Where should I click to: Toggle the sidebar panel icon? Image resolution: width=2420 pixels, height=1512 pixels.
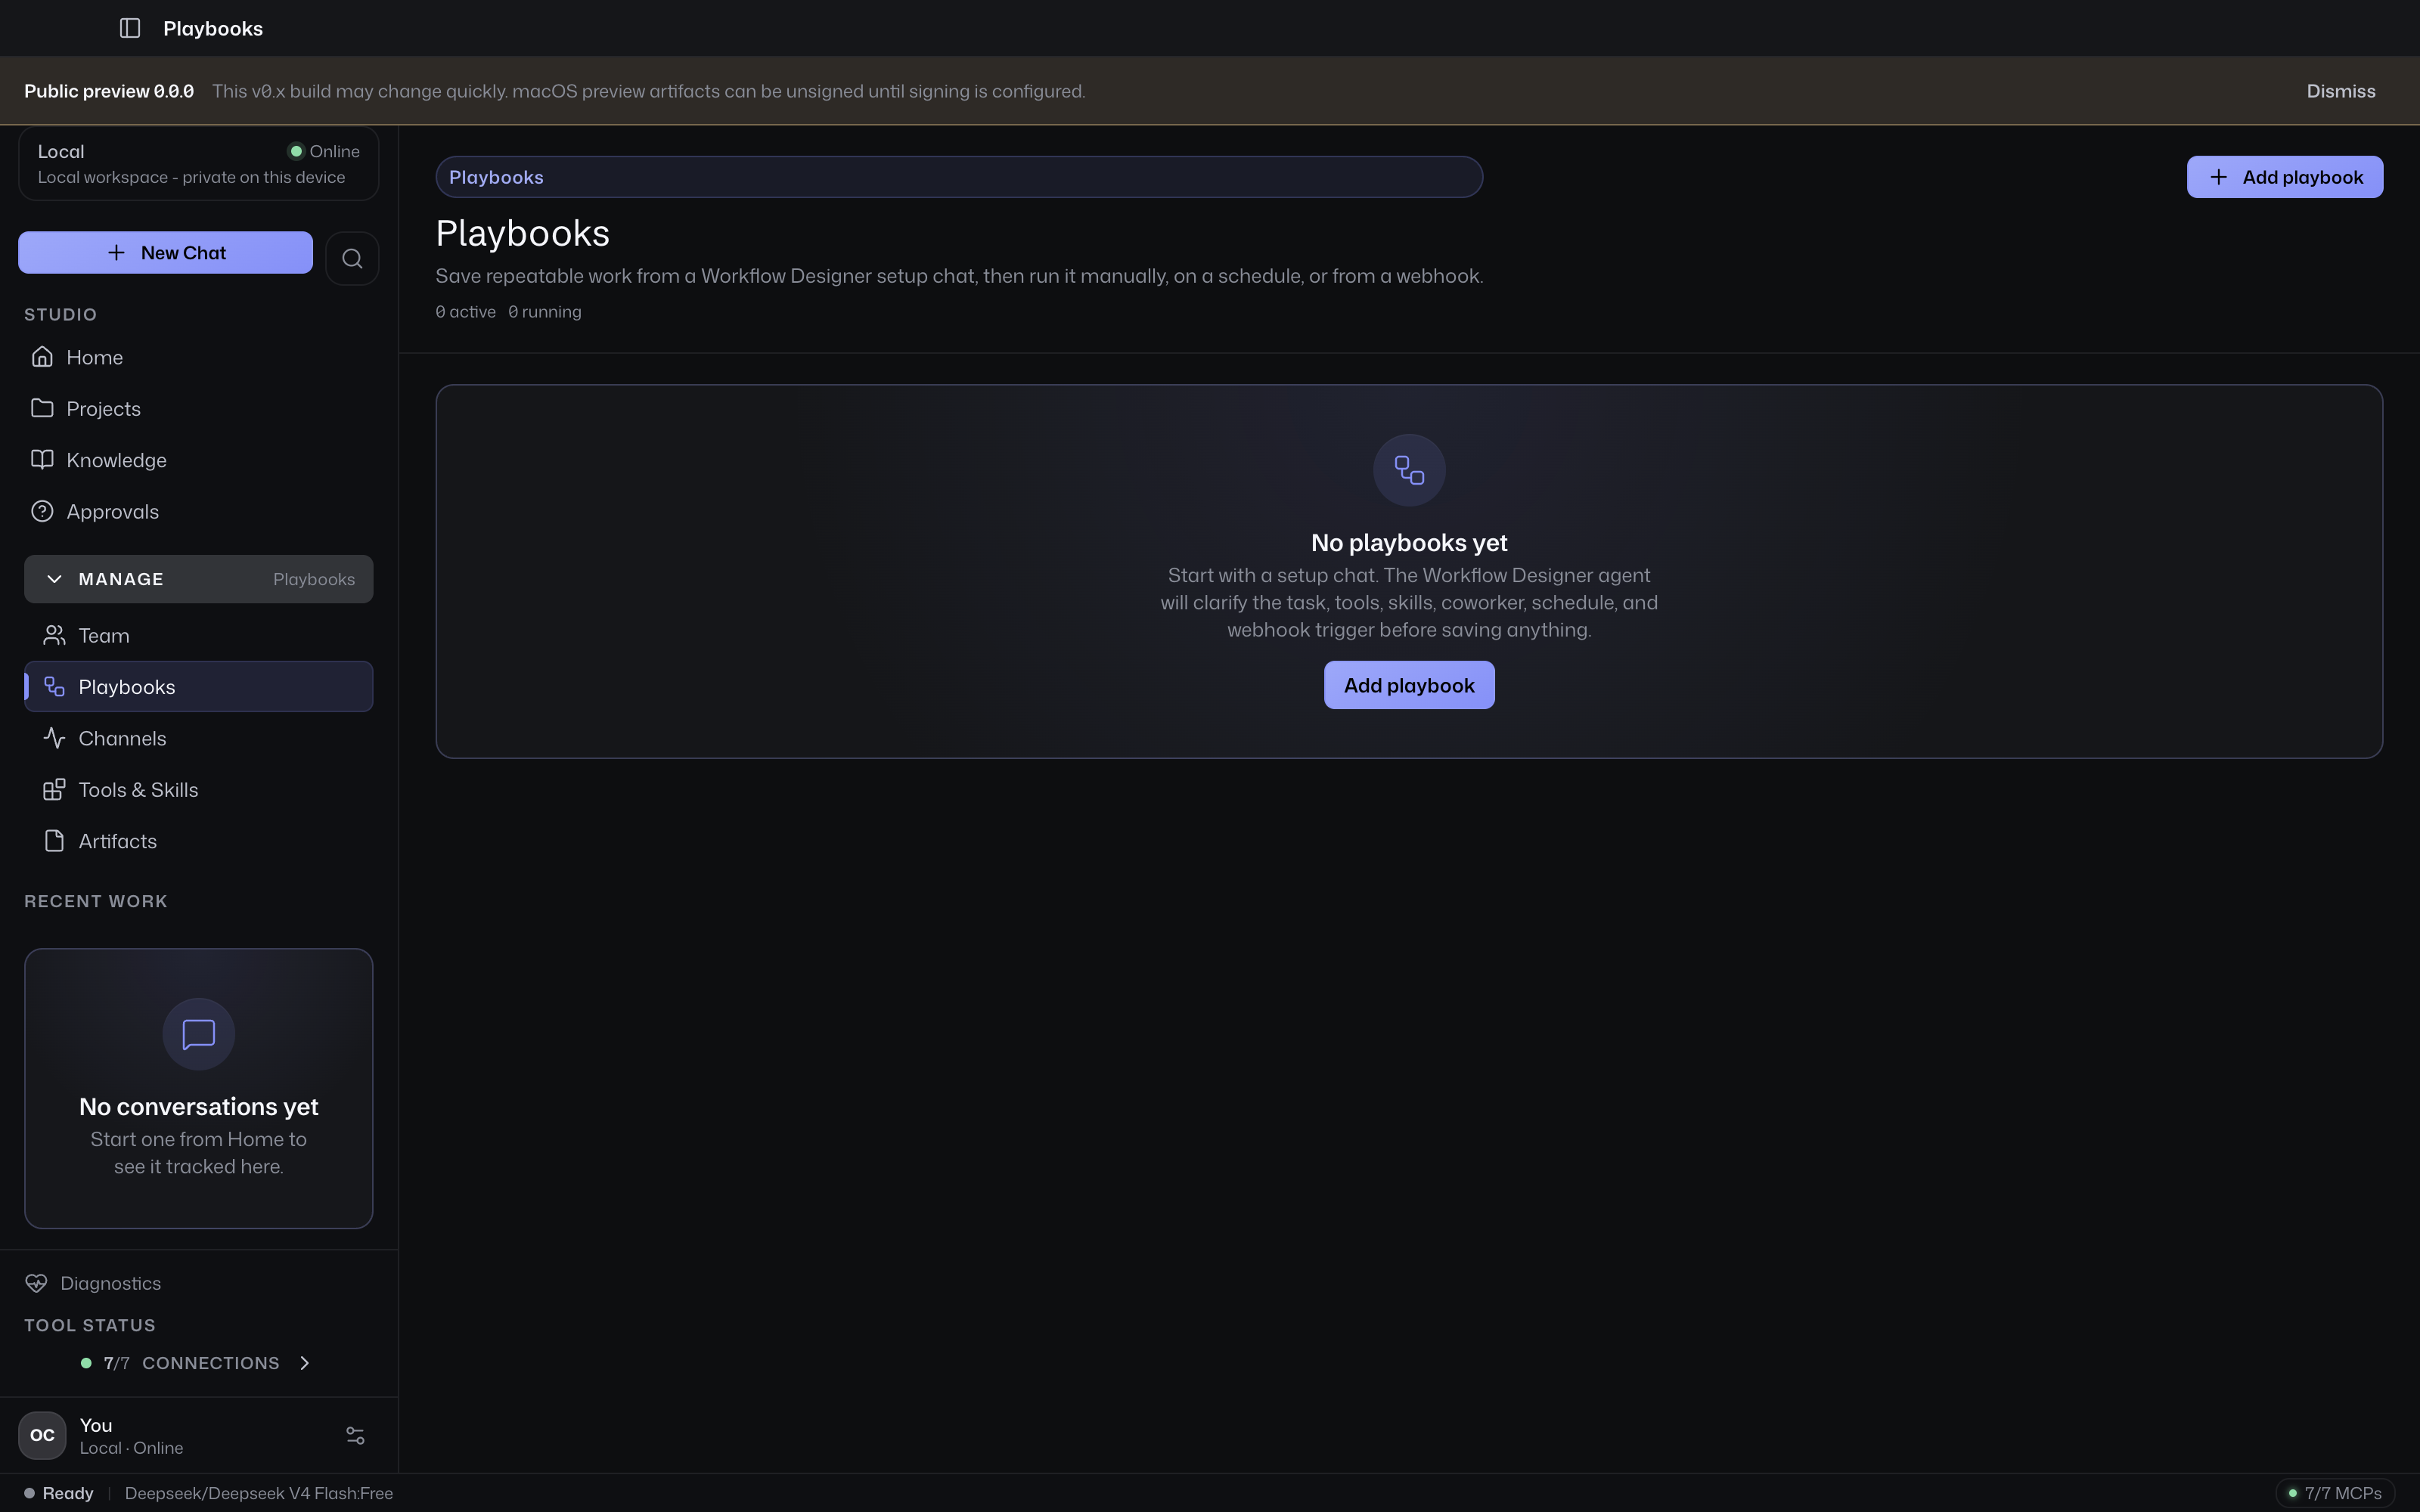(130, 28)
